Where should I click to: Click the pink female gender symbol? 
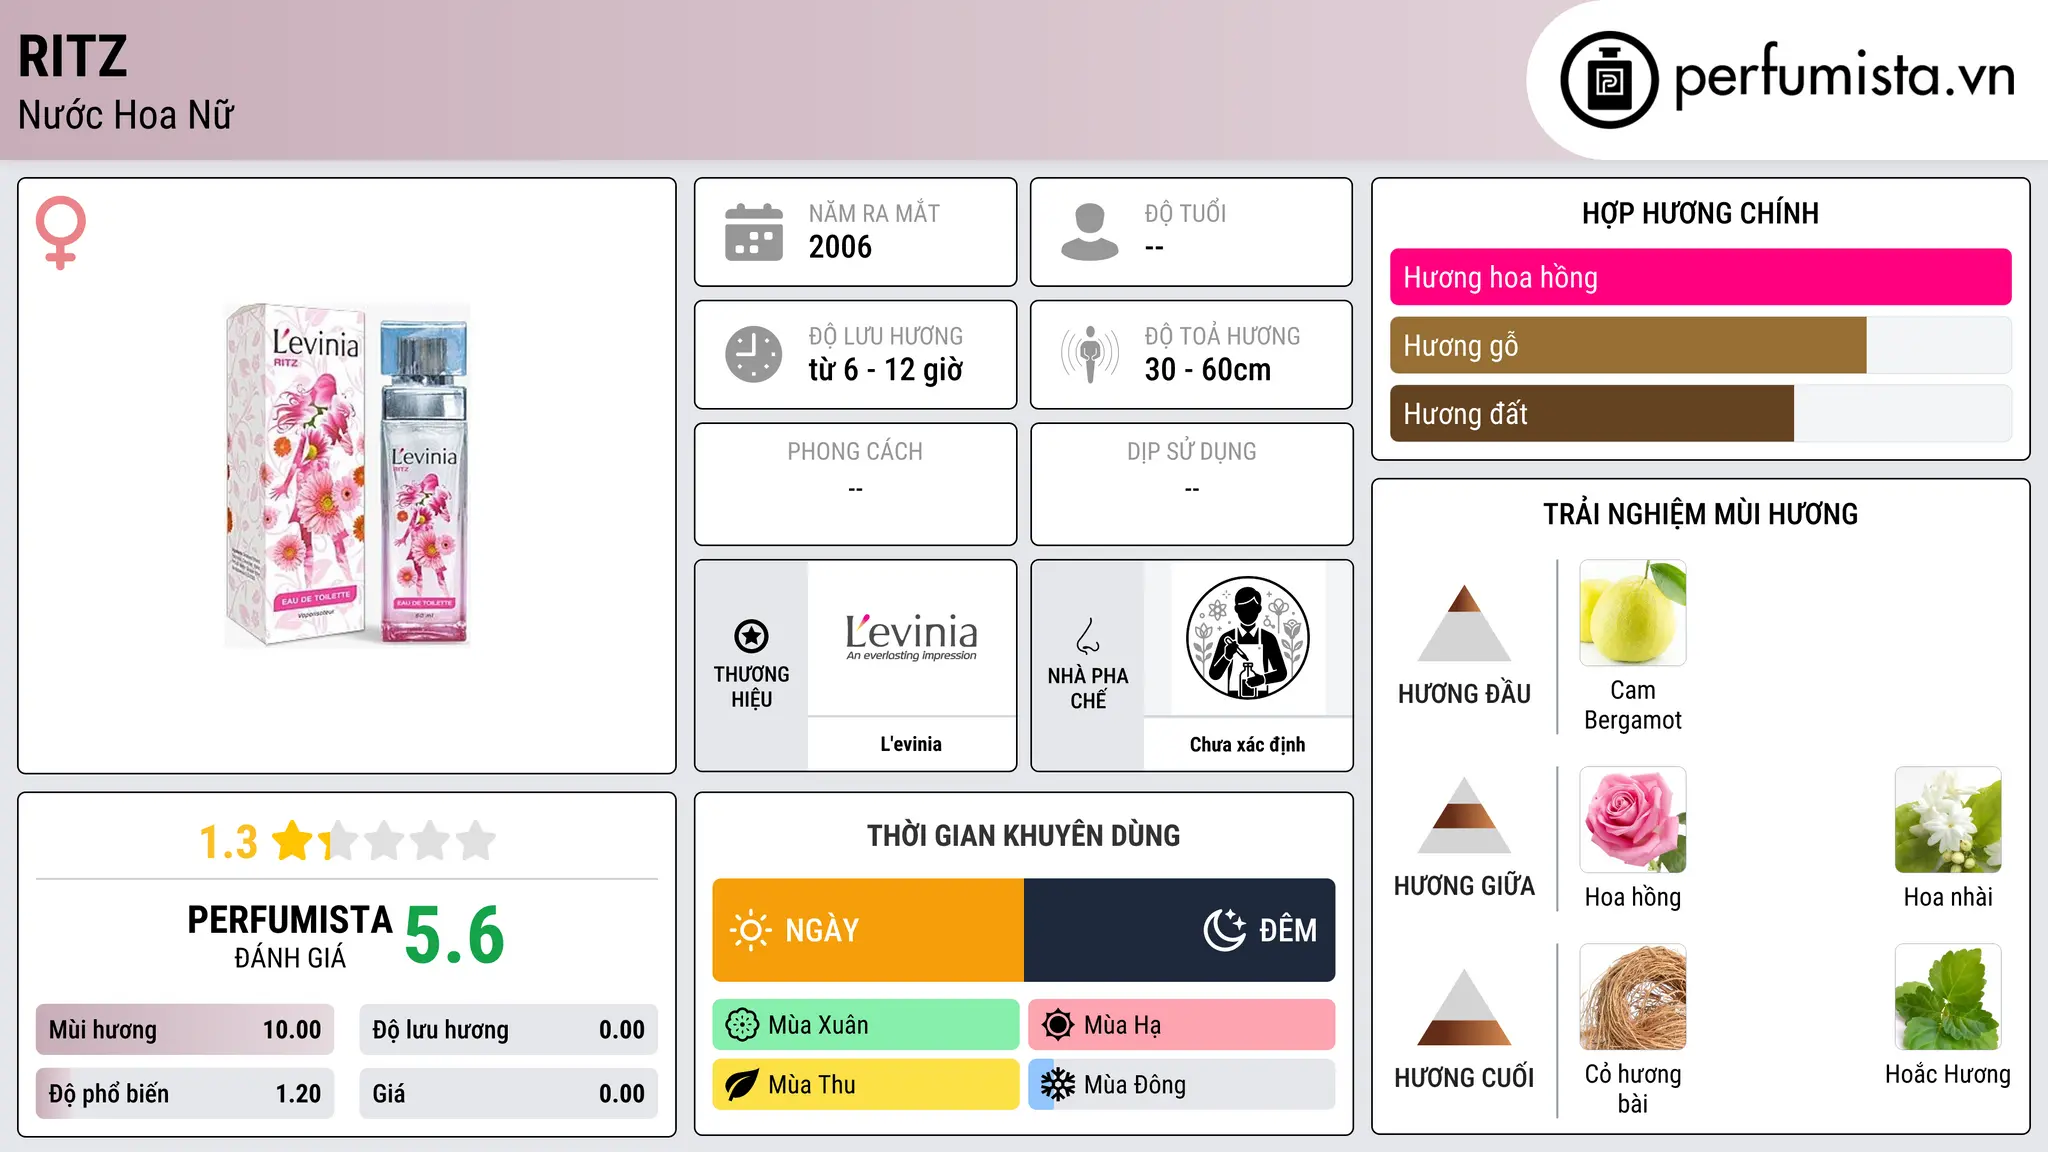click(61, 232)
